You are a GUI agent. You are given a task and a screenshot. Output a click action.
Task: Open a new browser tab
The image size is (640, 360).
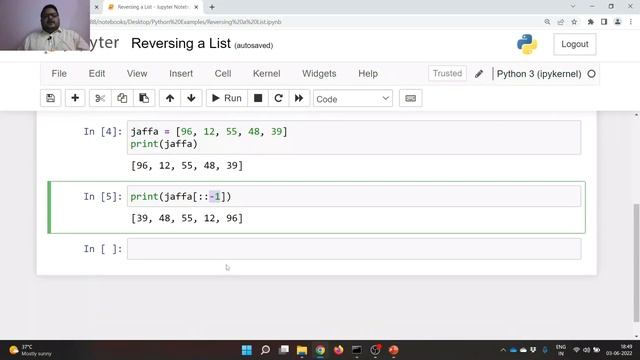click(212, 7)
